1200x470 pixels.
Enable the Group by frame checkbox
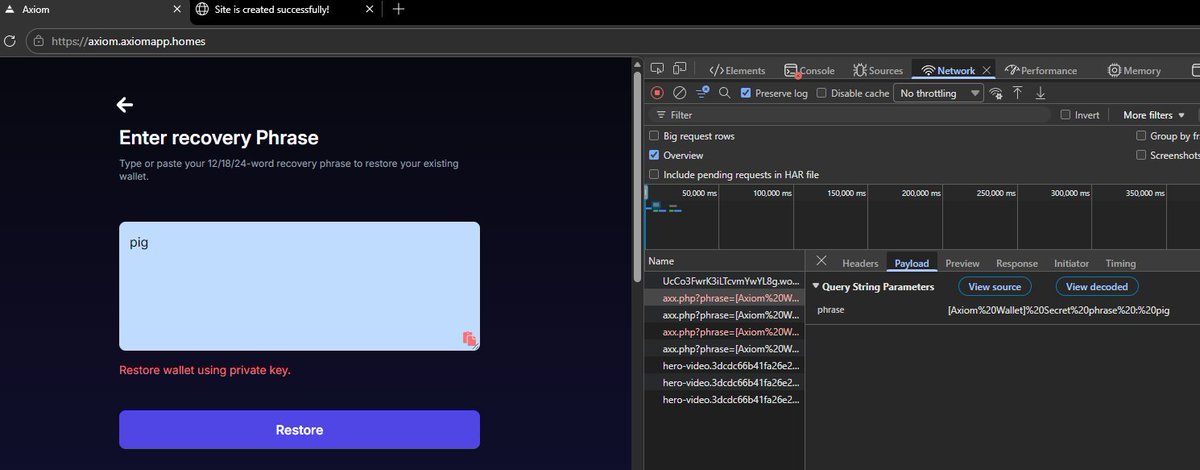[1141, 136]
